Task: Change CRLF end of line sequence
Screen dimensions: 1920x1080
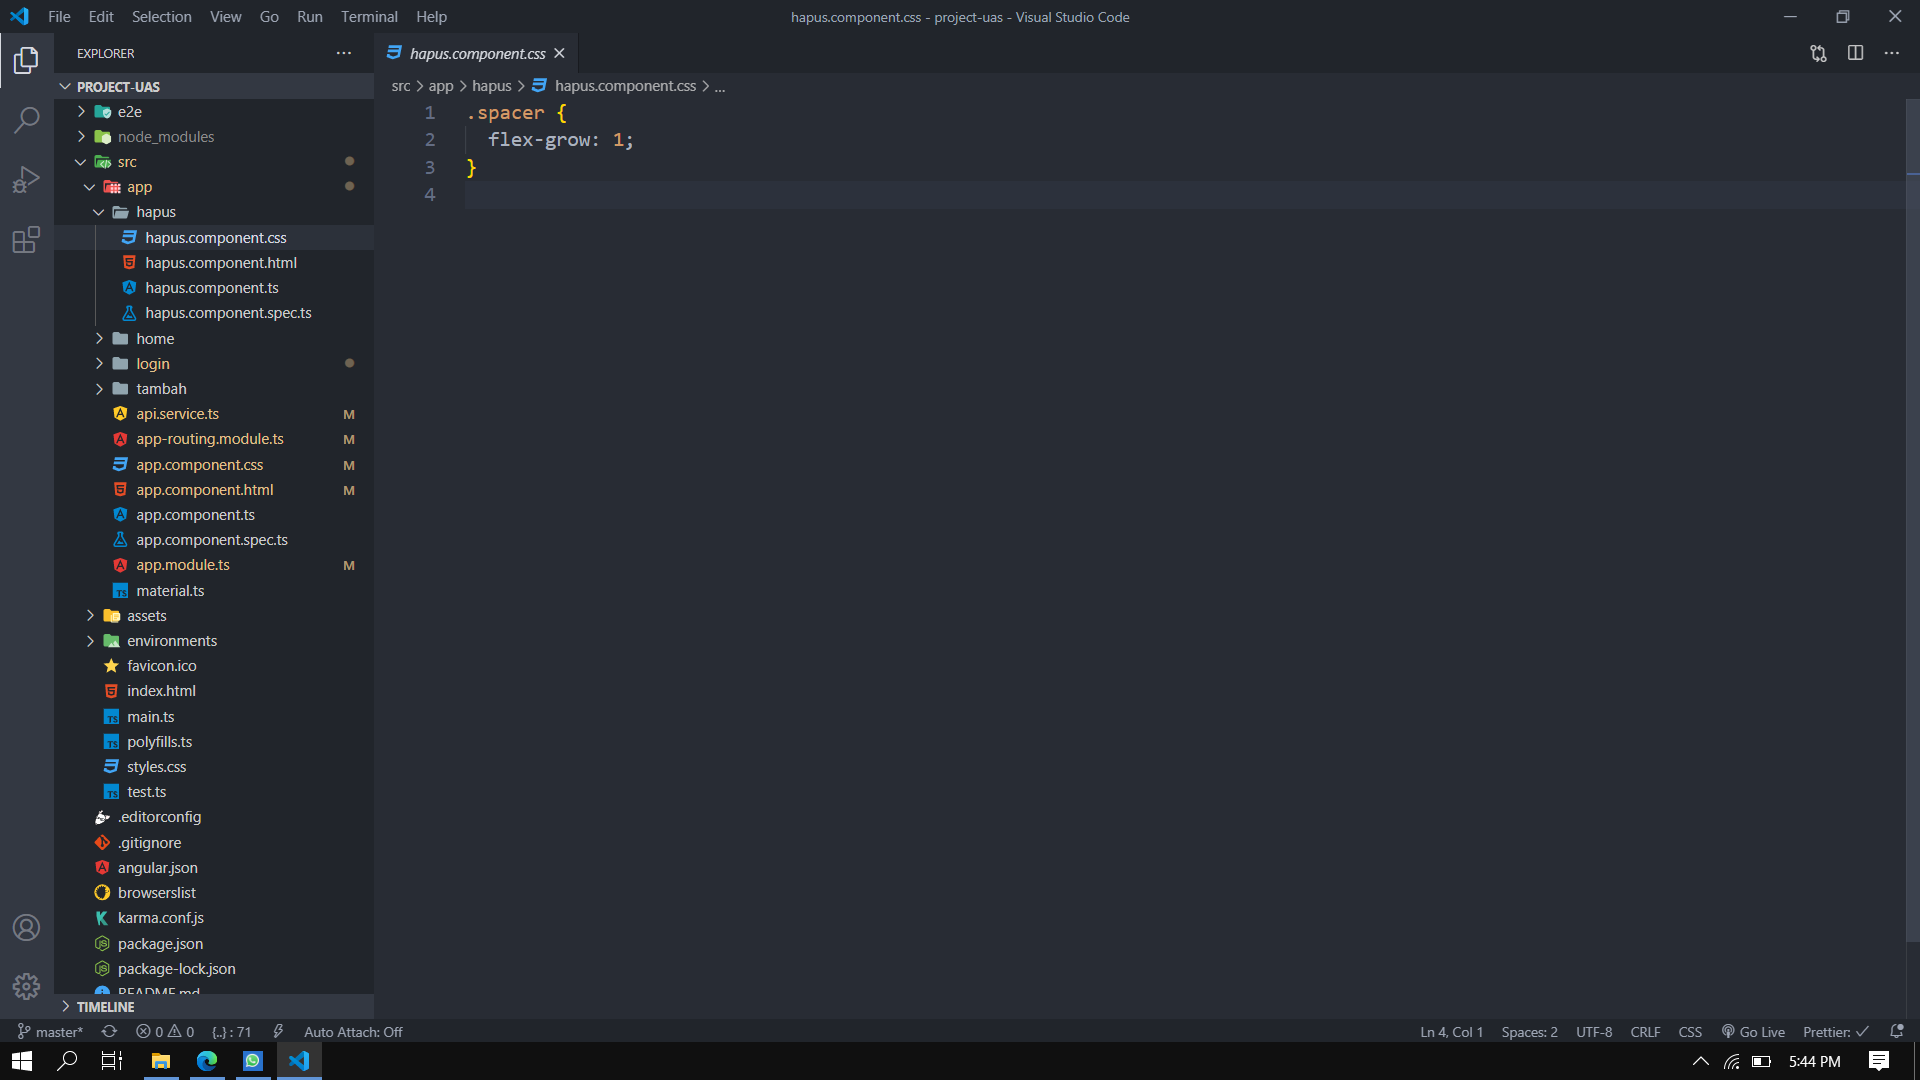Action: tap(1645, 1031)
